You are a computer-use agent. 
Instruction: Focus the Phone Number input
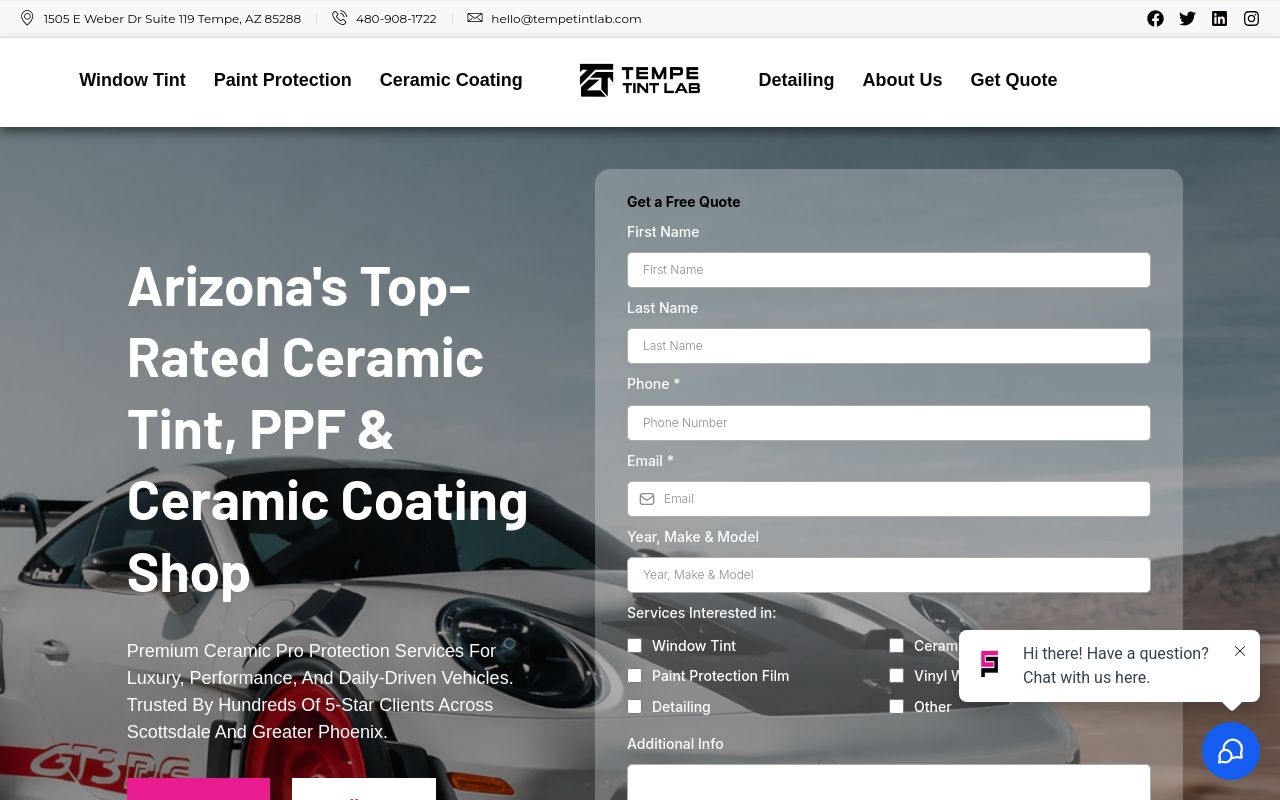click(x=888, y=423)
